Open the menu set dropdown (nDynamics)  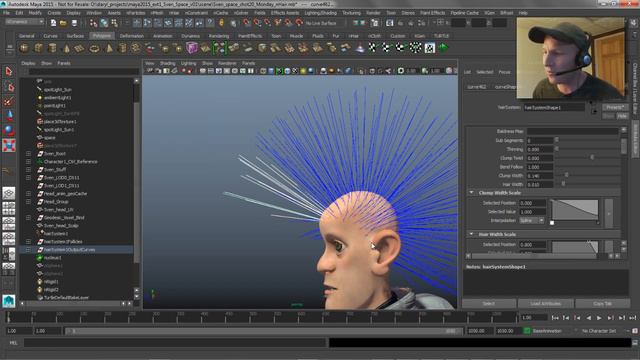24,22
